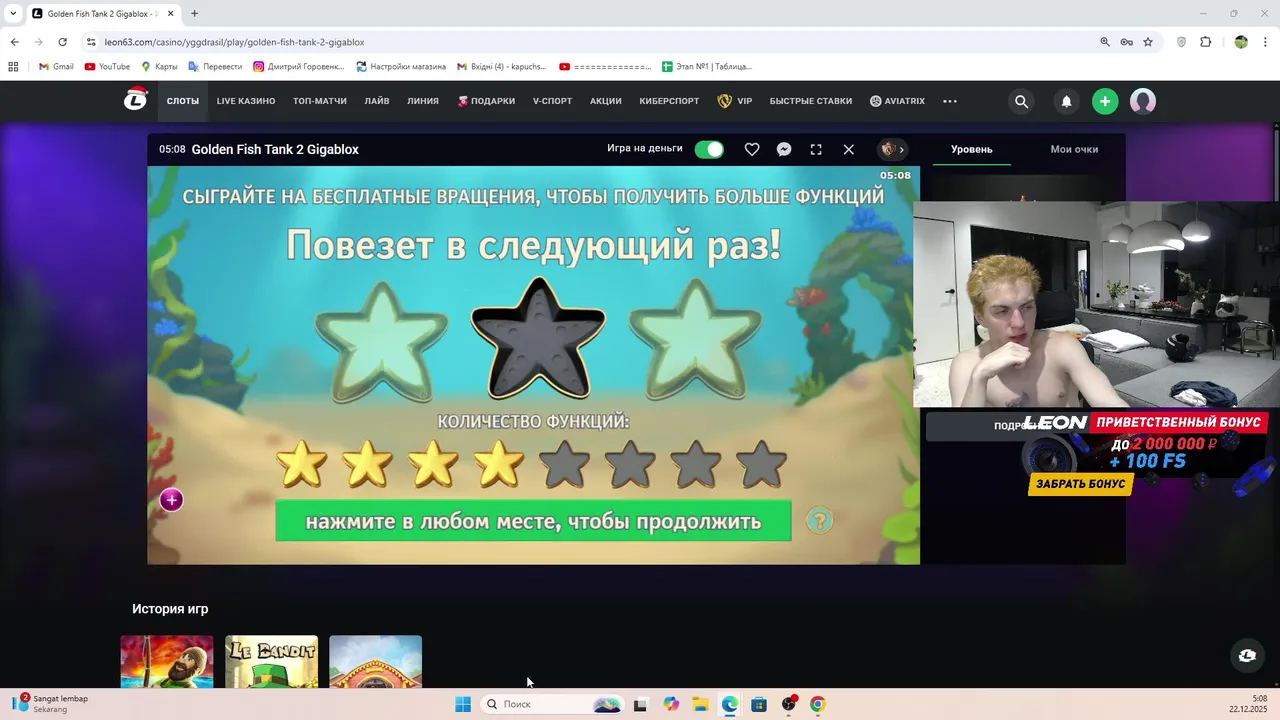Open БЫСТРЫЕ СТАВКИ
1280x720 pixels.
[x=811, y=101]
